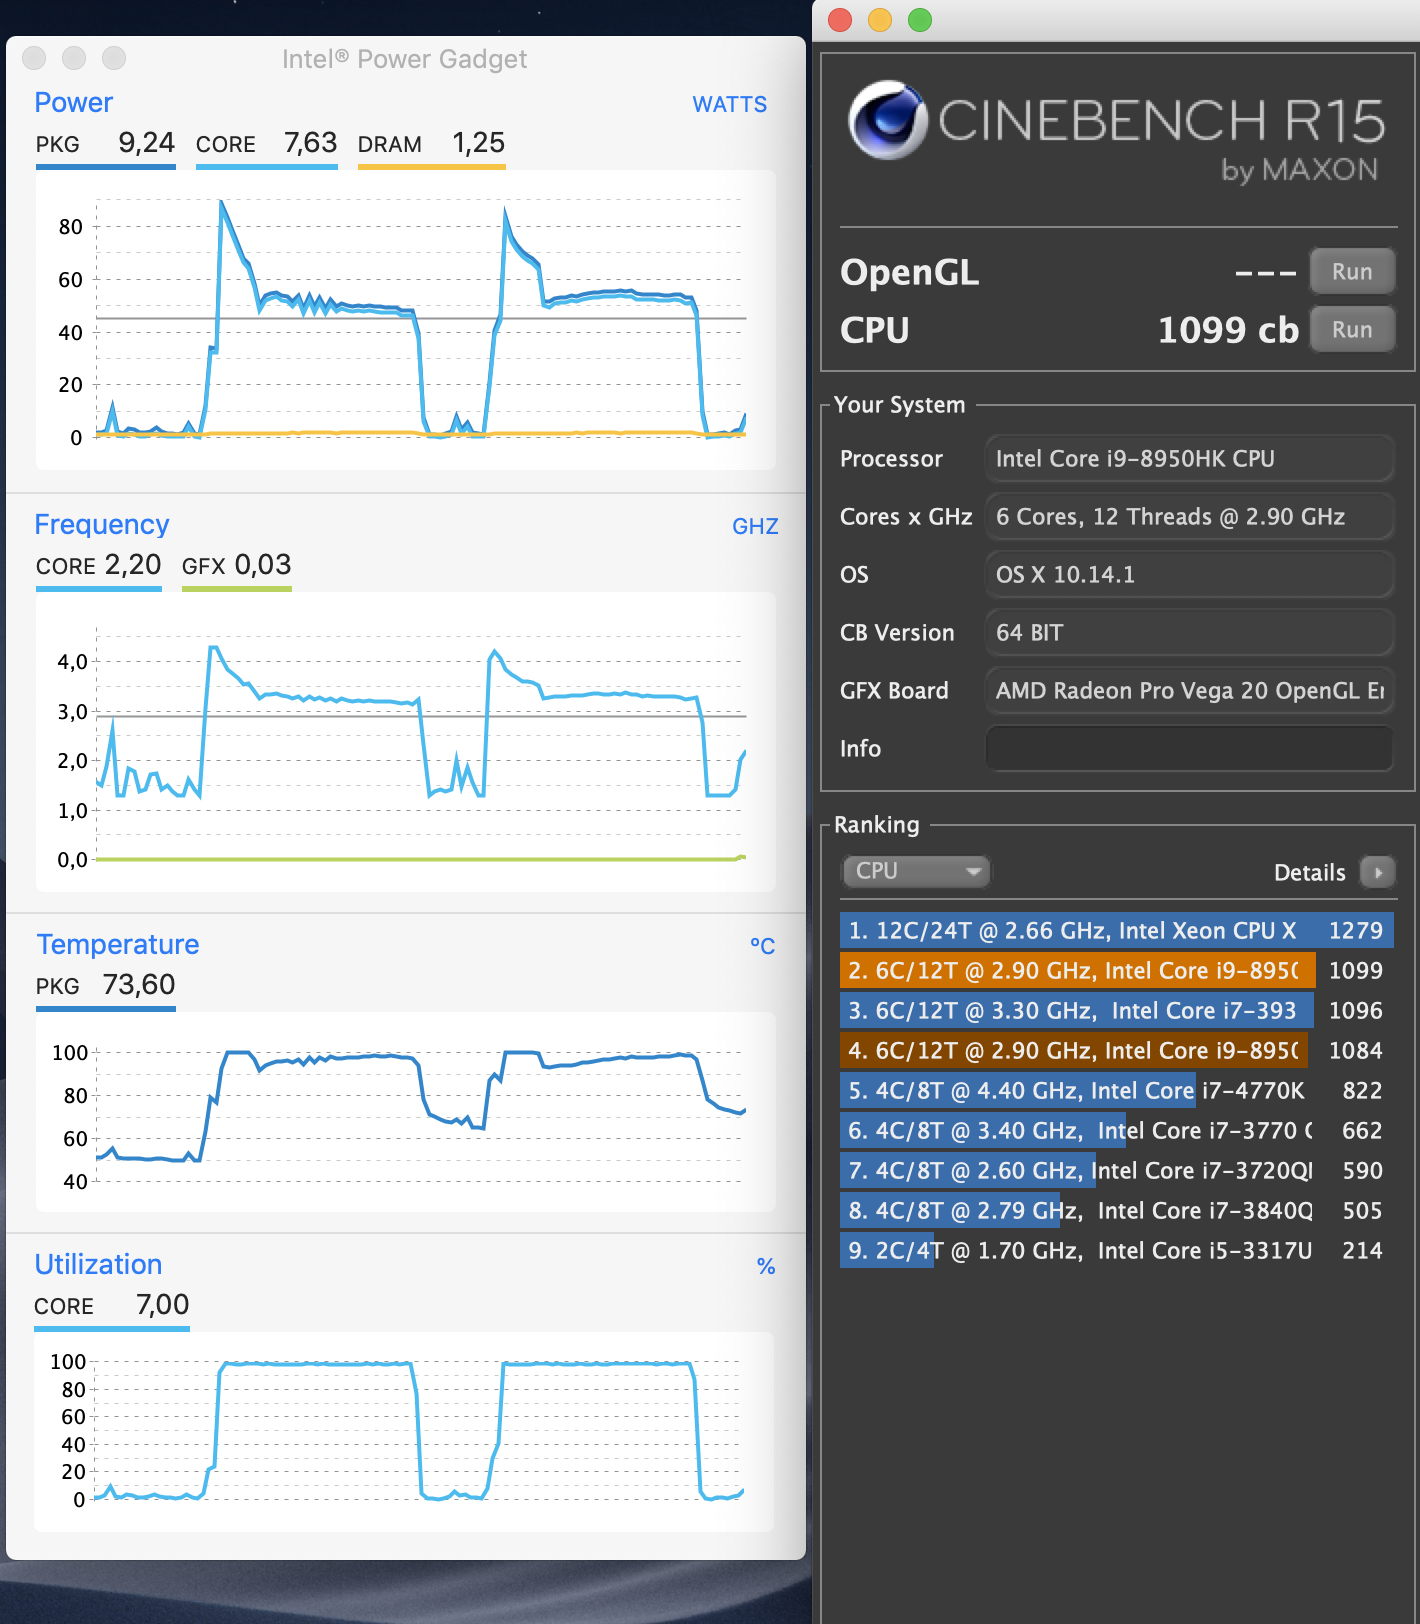
Task: Click the GFX frequency value 0,03
Action: [x=263, y=565]
